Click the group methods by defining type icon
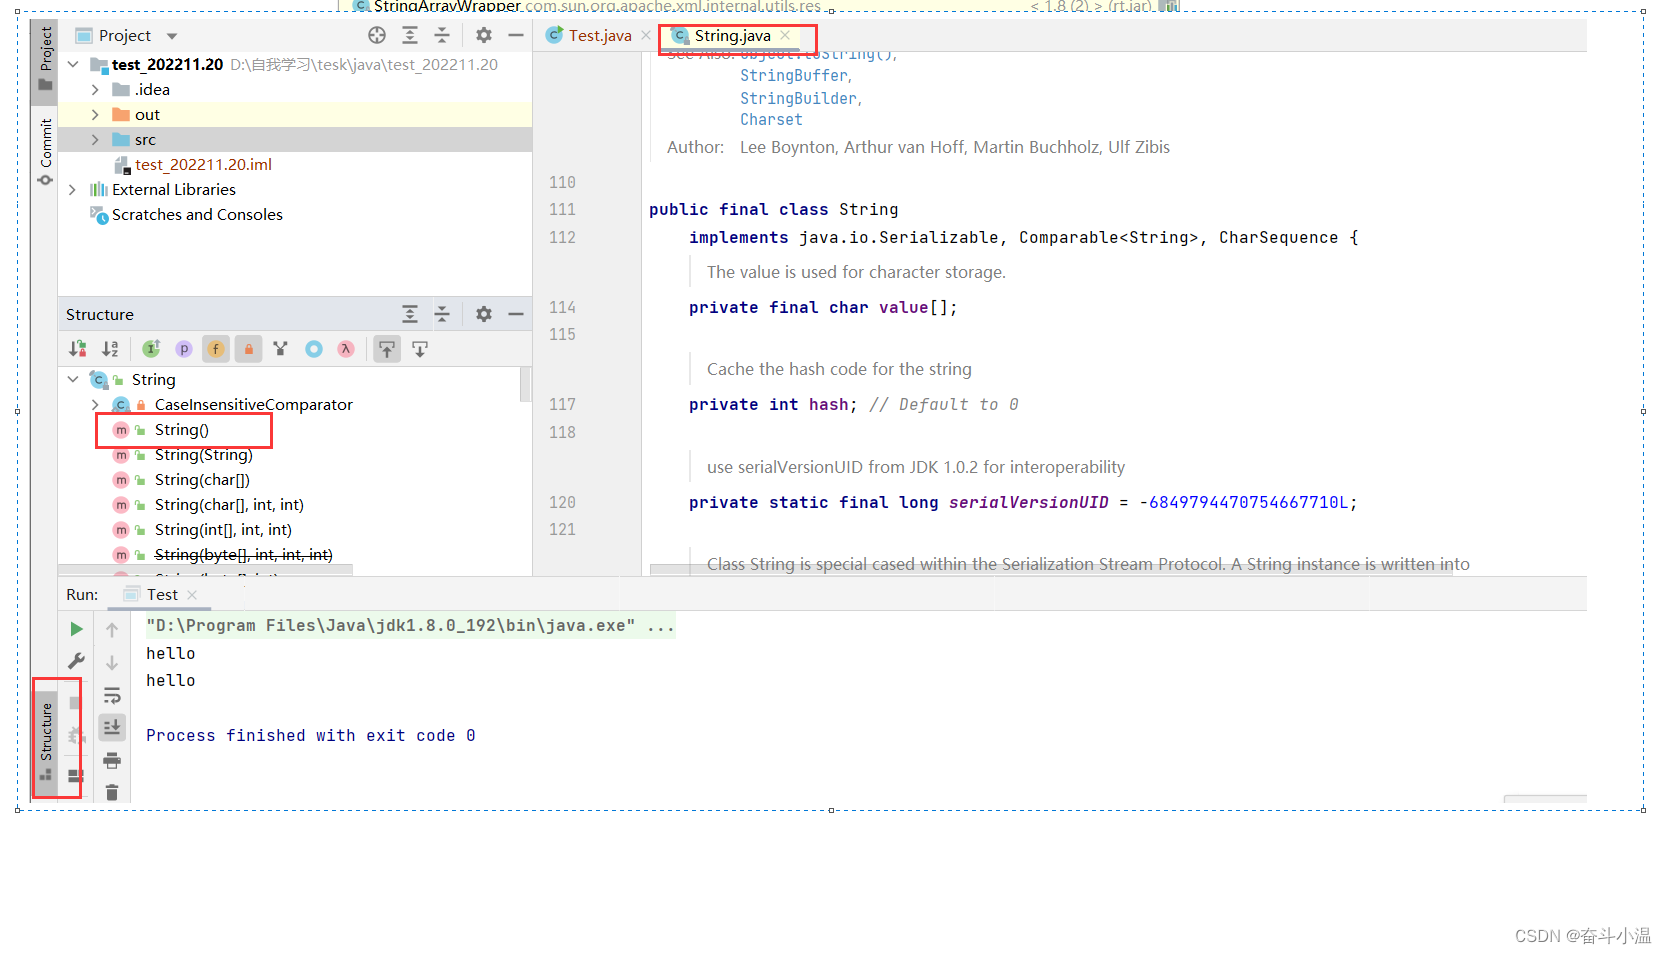This screenshot has height=954, width=1667. [281, 349]
